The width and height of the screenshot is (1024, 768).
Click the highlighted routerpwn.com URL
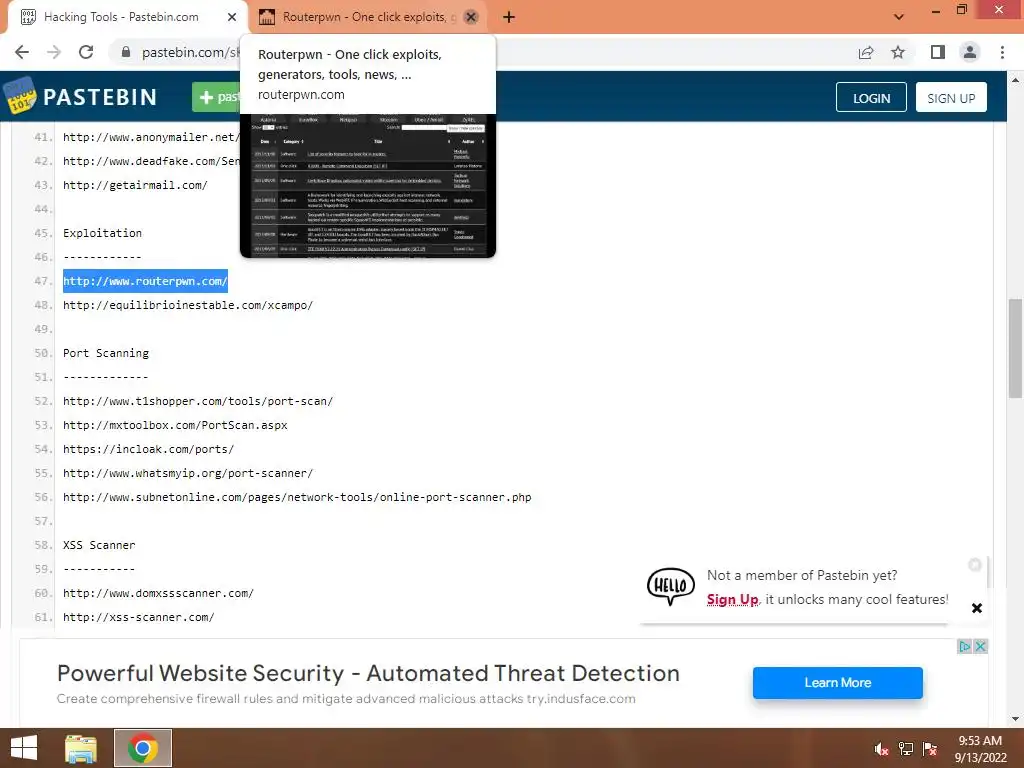(x=145, y=281)
